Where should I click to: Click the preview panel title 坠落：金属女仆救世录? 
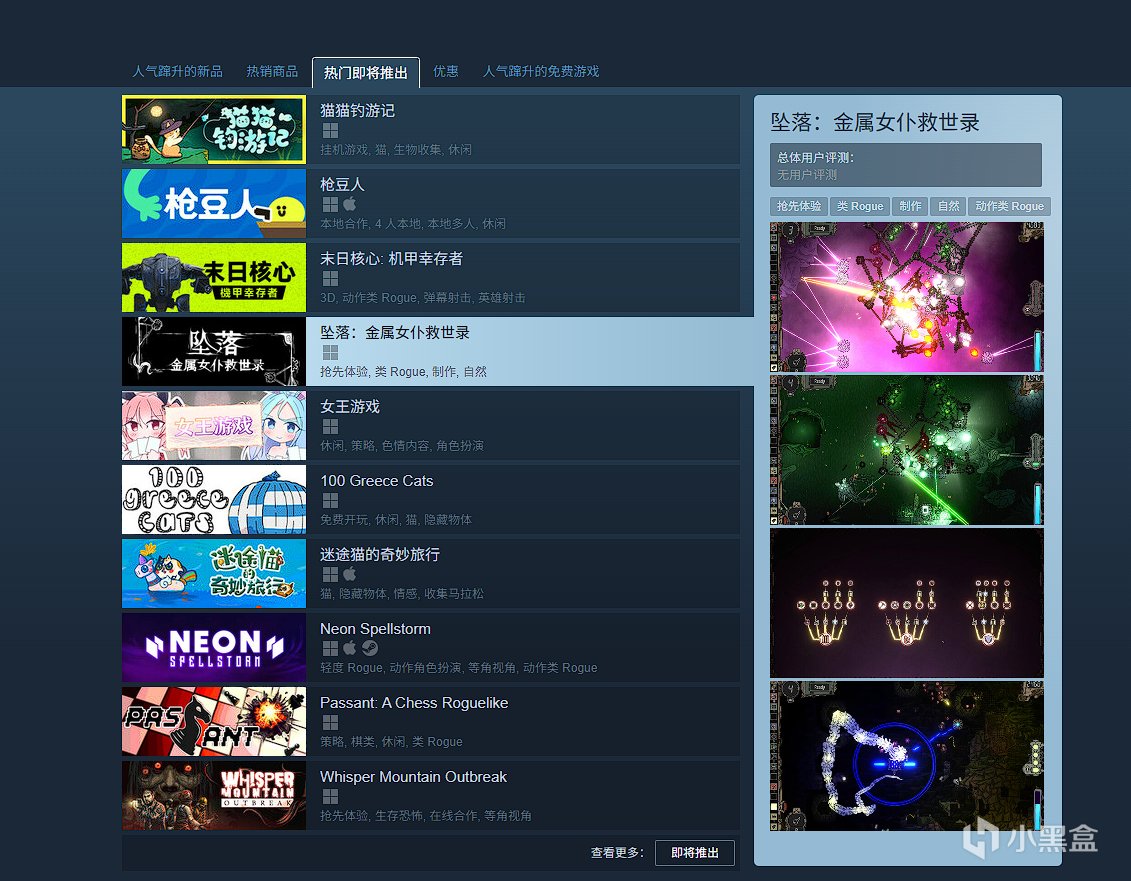tap(875, 123)
